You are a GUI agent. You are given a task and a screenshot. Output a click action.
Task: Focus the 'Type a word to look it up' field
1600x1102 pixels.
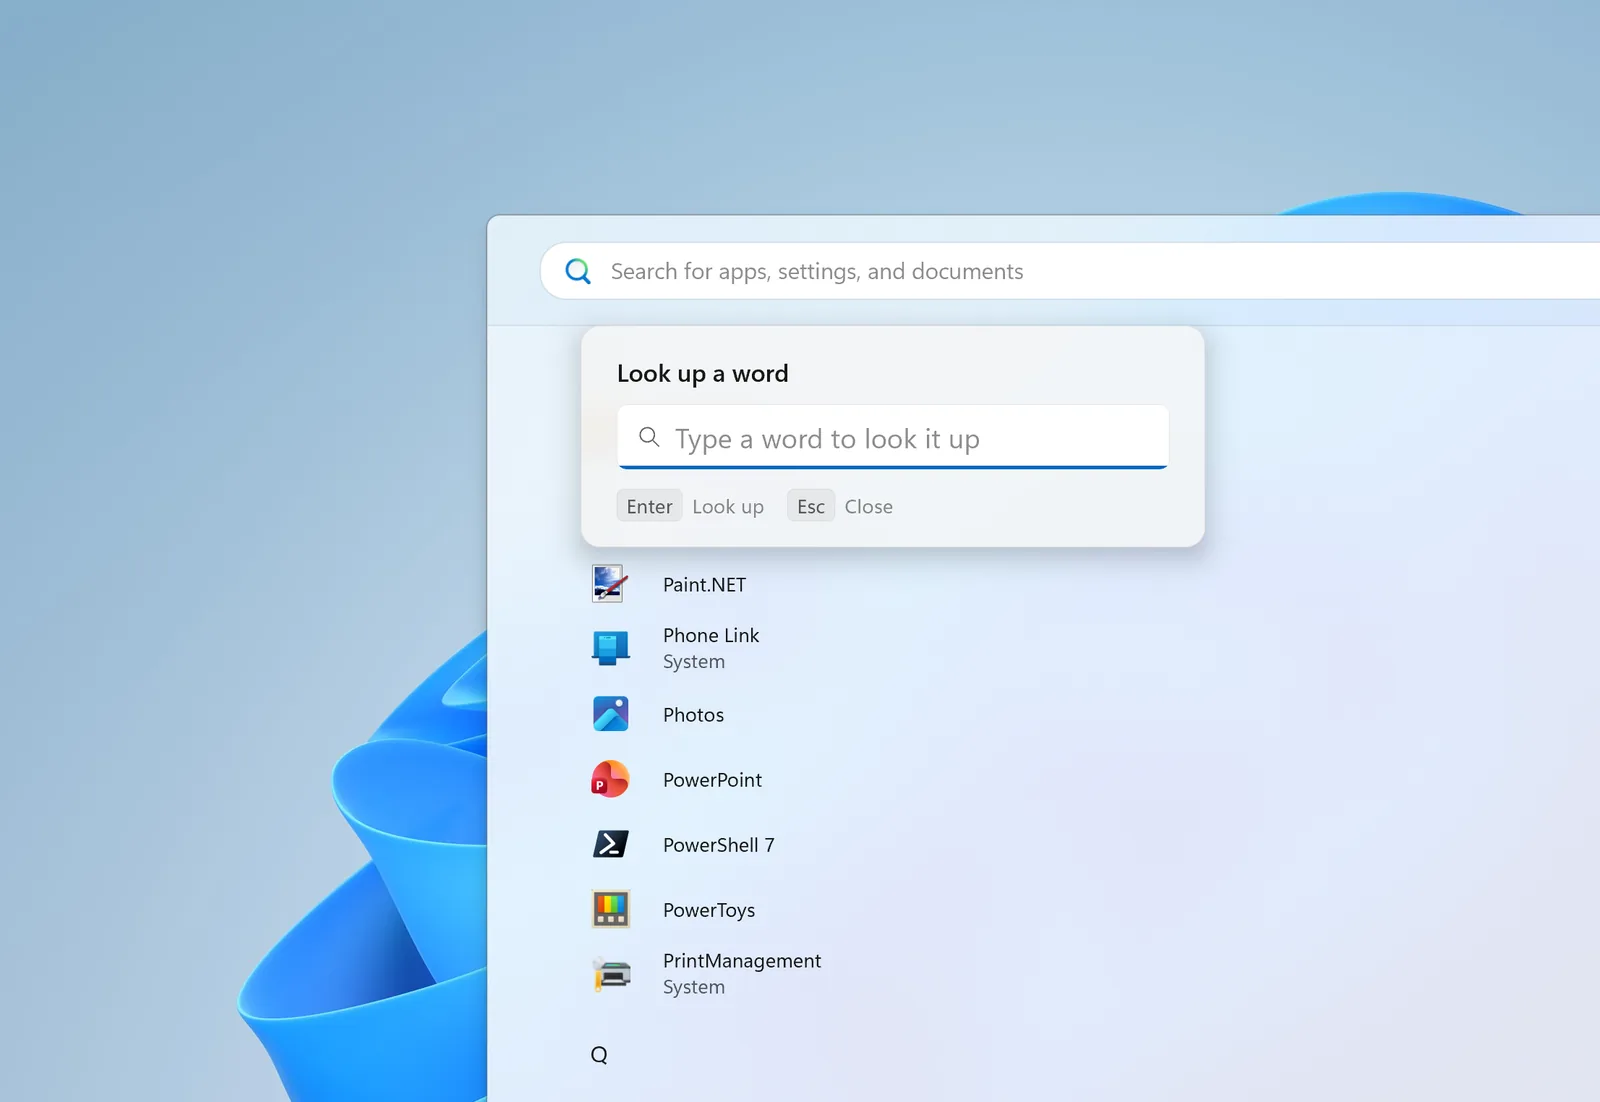[x=893, y=437]
